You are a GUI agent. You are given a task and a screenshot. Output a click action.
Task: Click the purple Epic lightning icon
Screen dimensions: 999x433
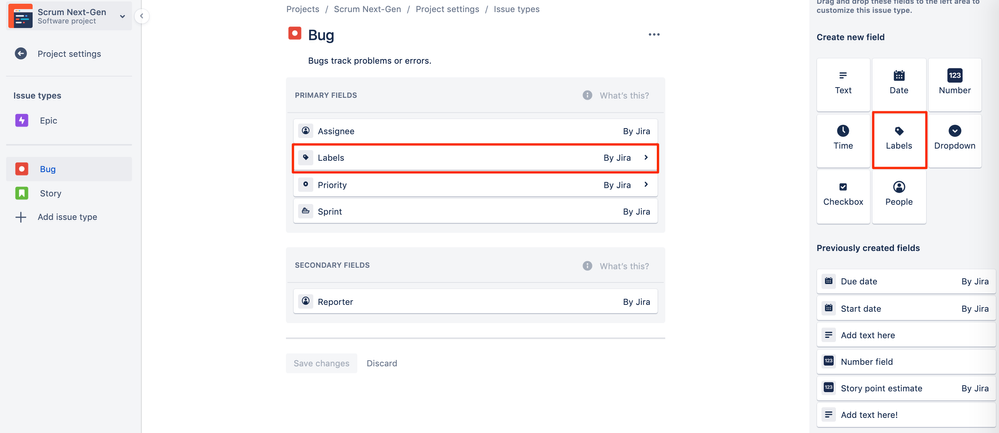tap(22, 120)
